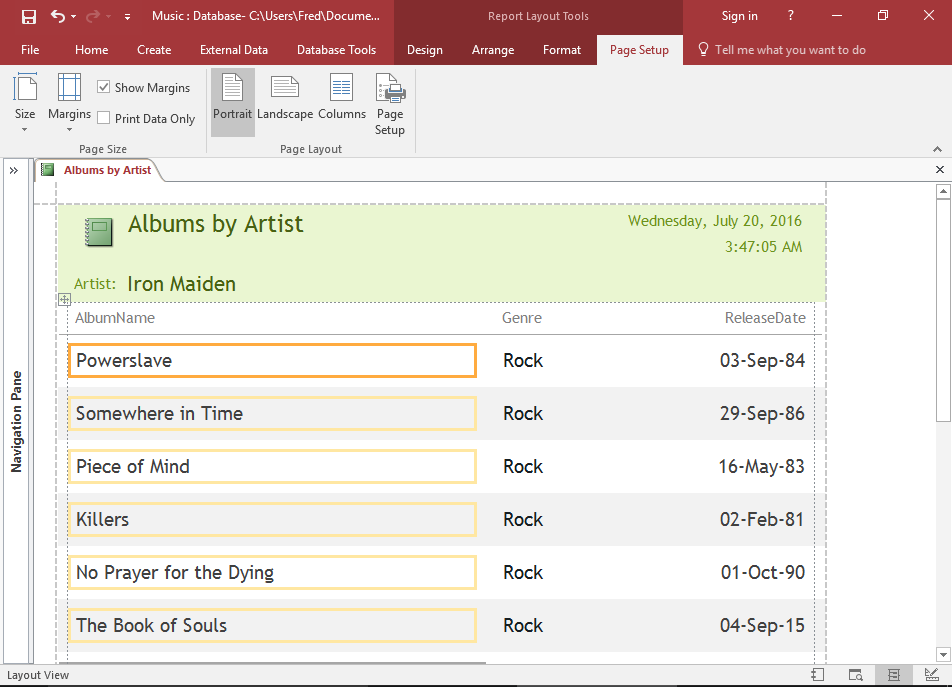The image size is (952, 687).
Task: Select the Page Setup tab
Action: pos(639,50)
